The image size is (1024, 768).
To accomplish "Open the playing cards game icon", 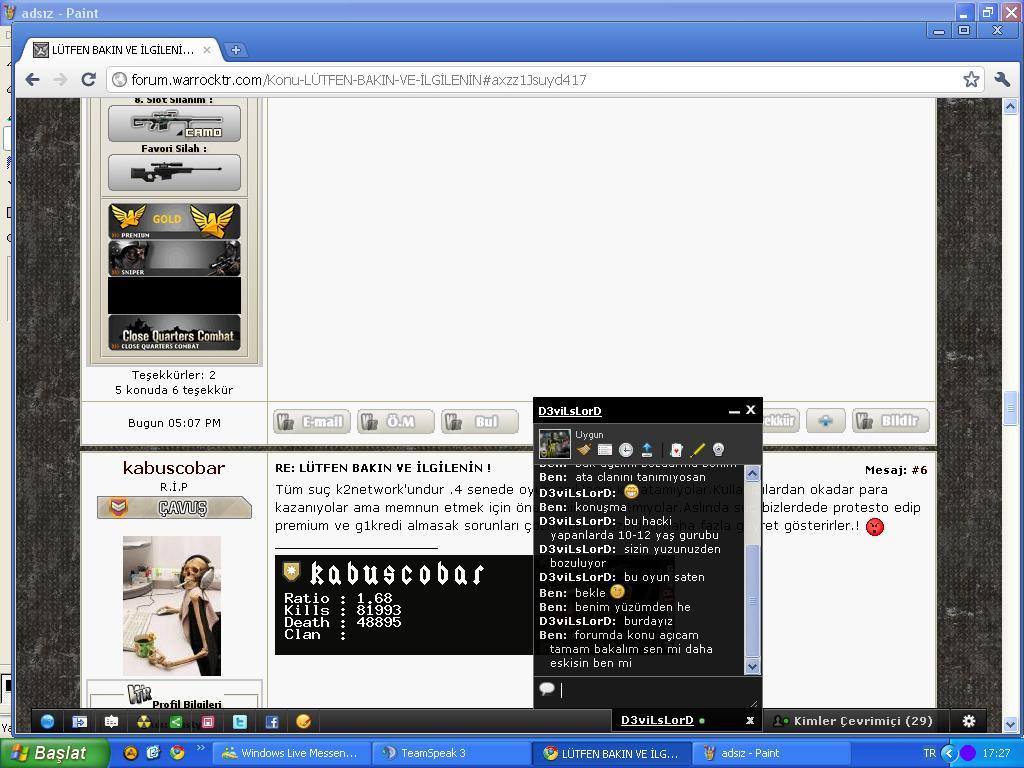I will click(x=677, y=450).
